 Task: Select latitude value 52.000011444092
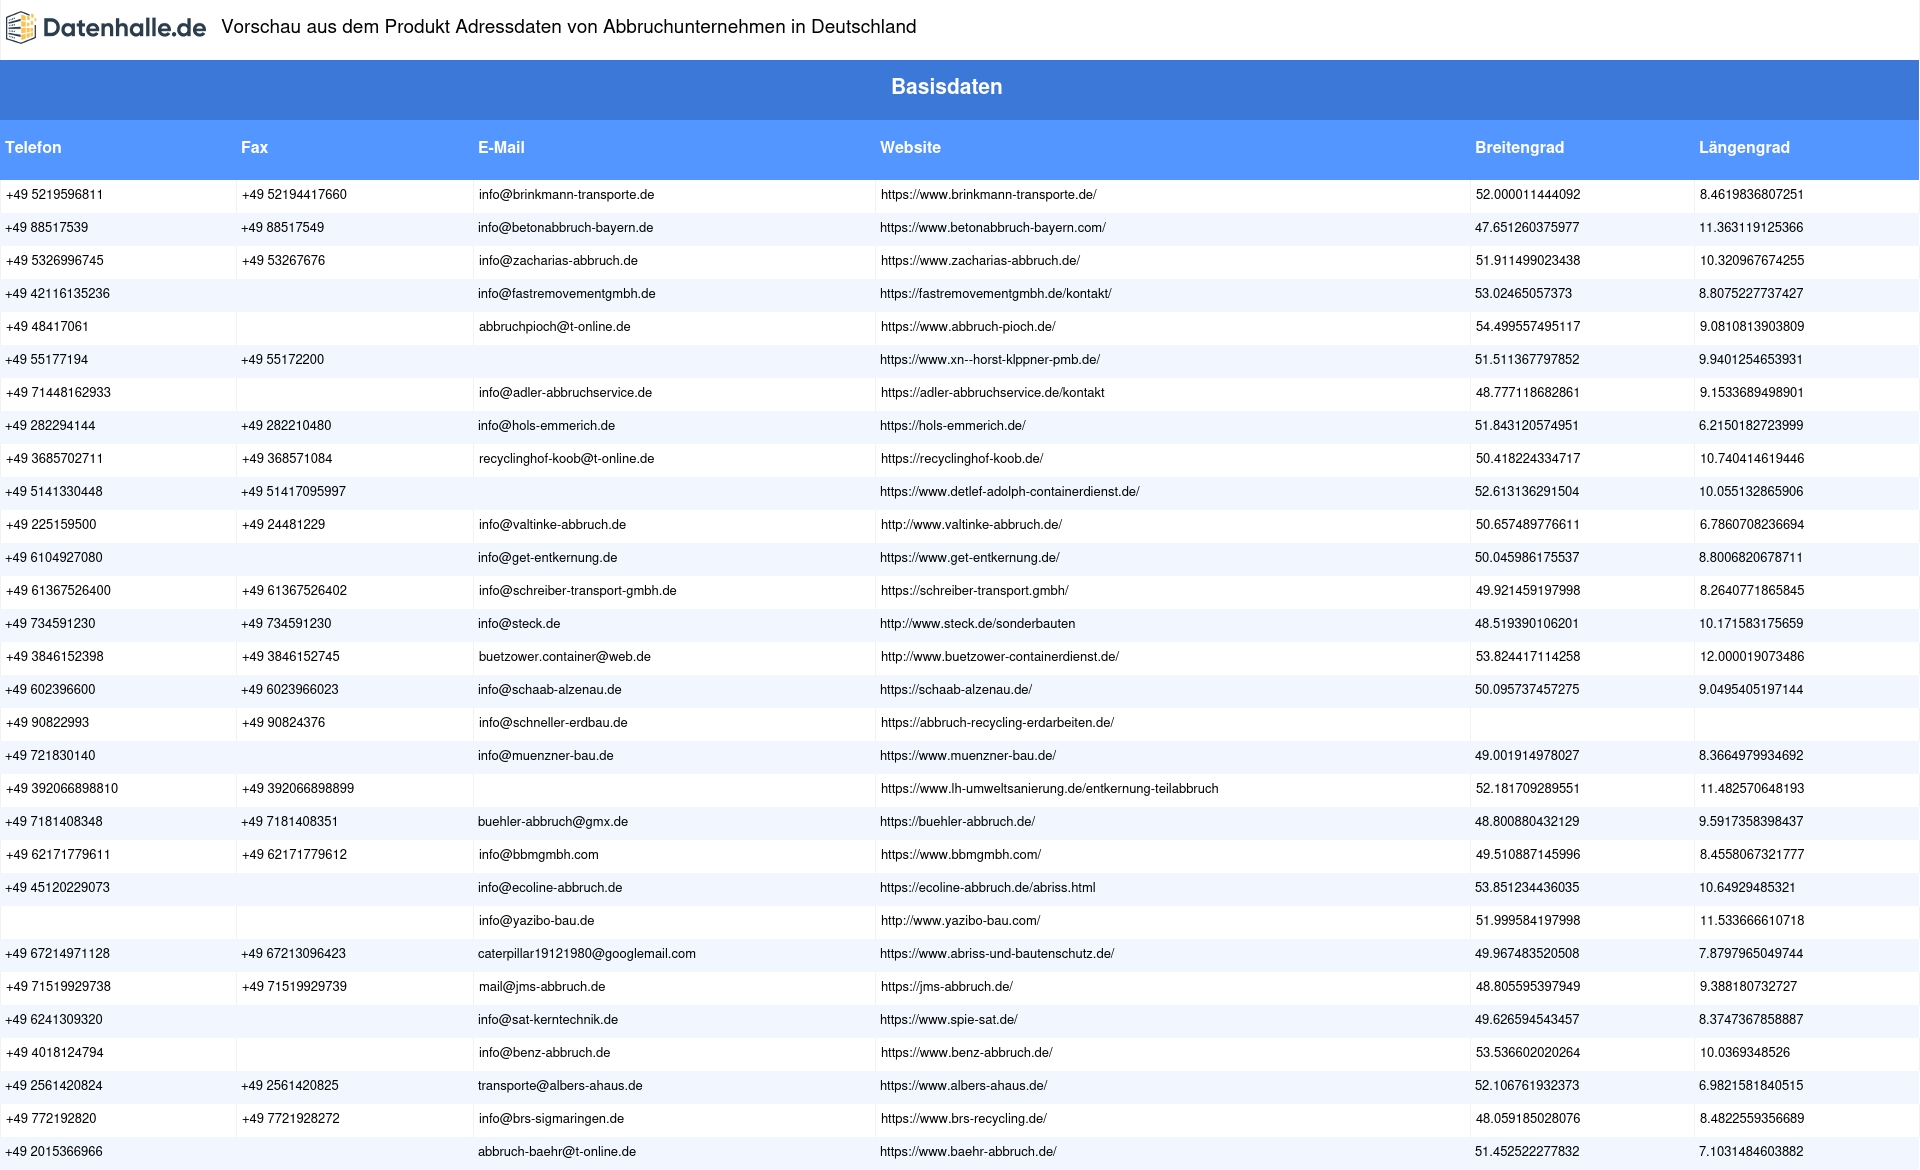(1528, 195)
